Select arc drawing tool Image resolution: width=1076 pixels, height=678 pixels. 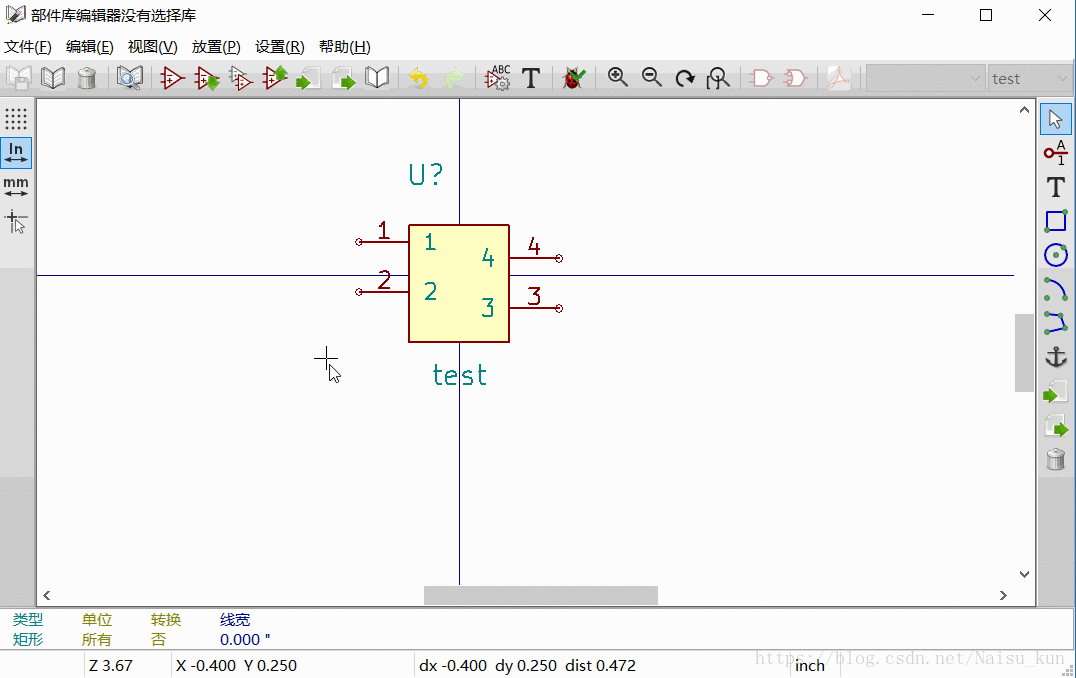coord(1055,289)
